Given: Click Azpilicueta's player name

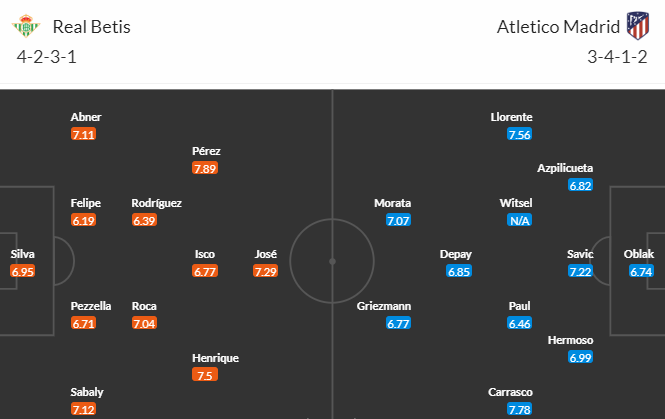Looking at the screenshot, I should 565,168.
